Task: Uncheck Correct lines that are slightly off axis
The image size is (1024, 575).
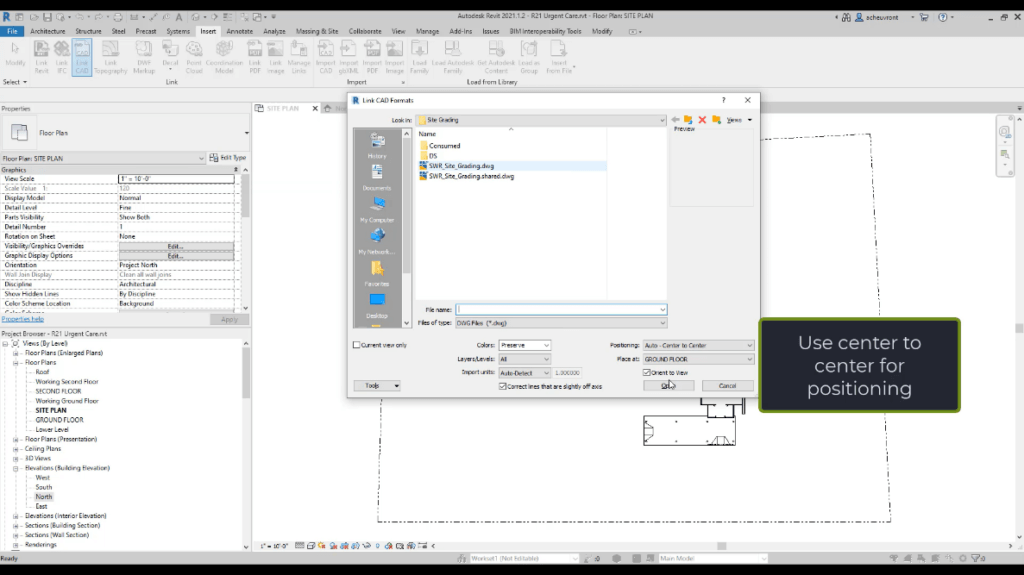Action: pos(502,386)
